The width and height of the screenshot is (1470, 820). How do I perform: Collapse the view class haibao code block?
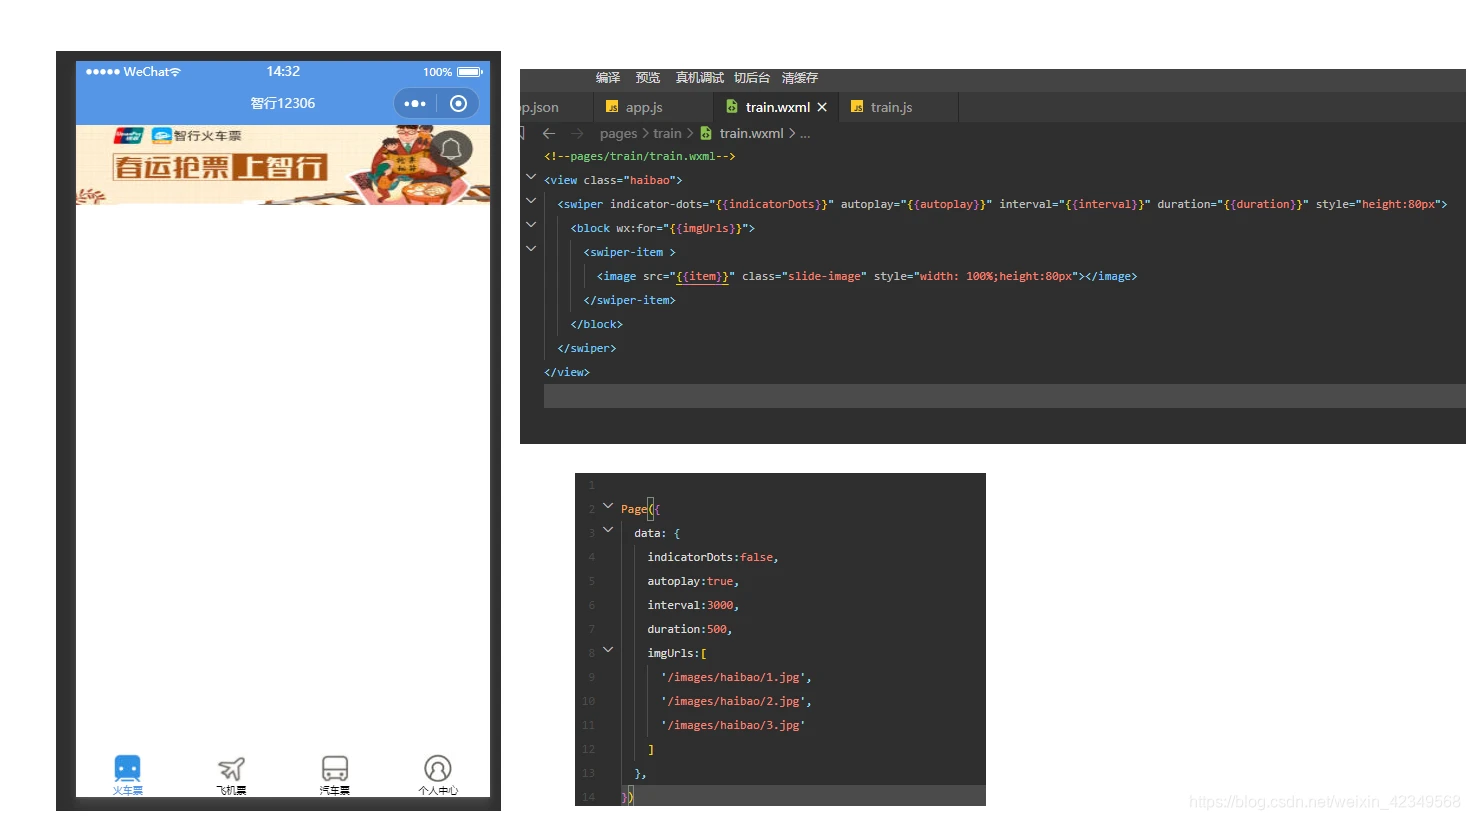point(531,177)
